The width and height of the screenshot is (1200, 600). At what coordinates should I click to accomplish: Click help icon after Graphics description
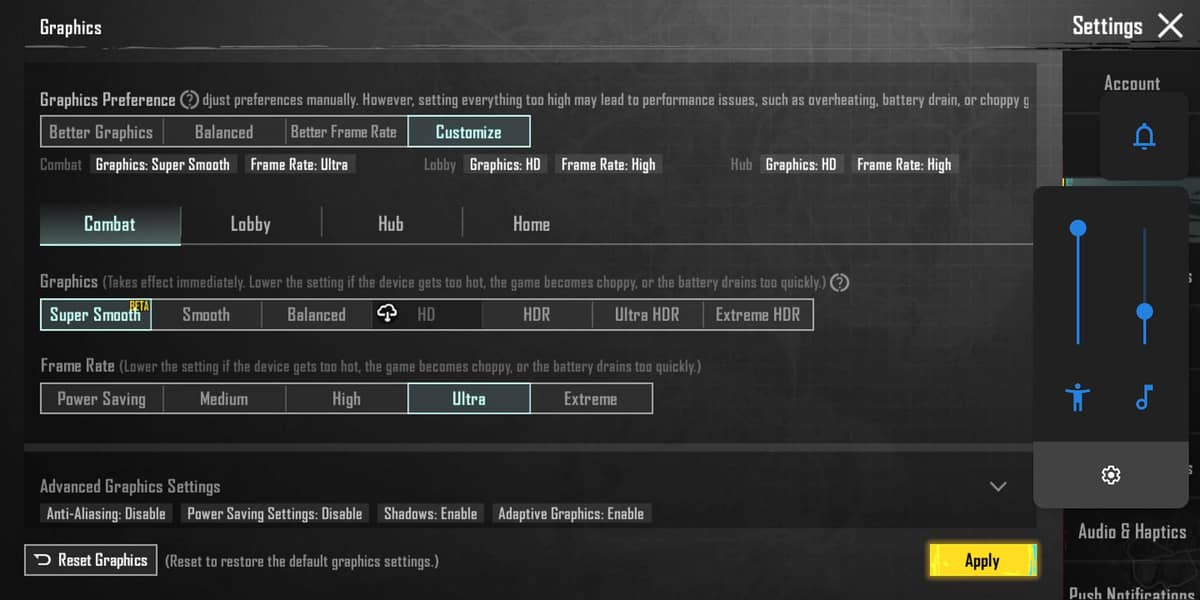(x=840, y=283)
